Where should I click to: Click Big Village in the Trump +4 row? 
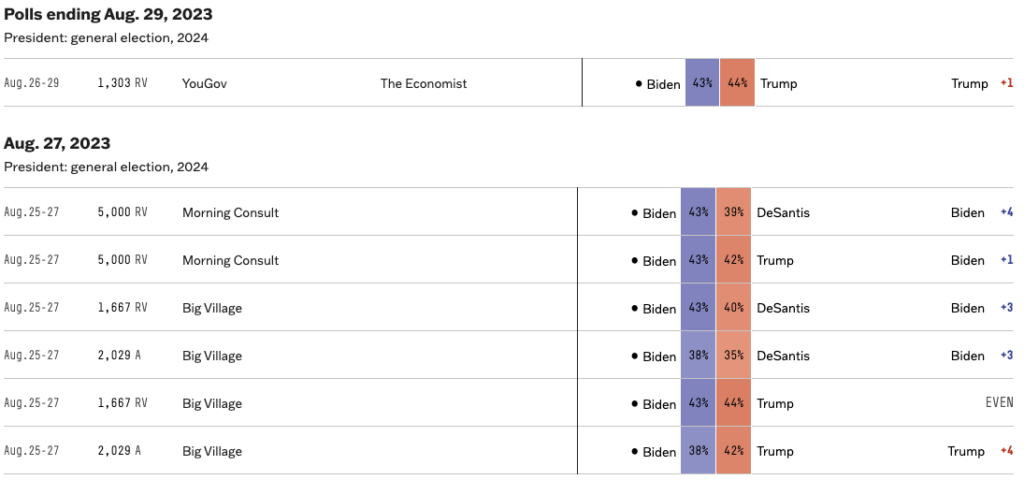tap(212, 451)
